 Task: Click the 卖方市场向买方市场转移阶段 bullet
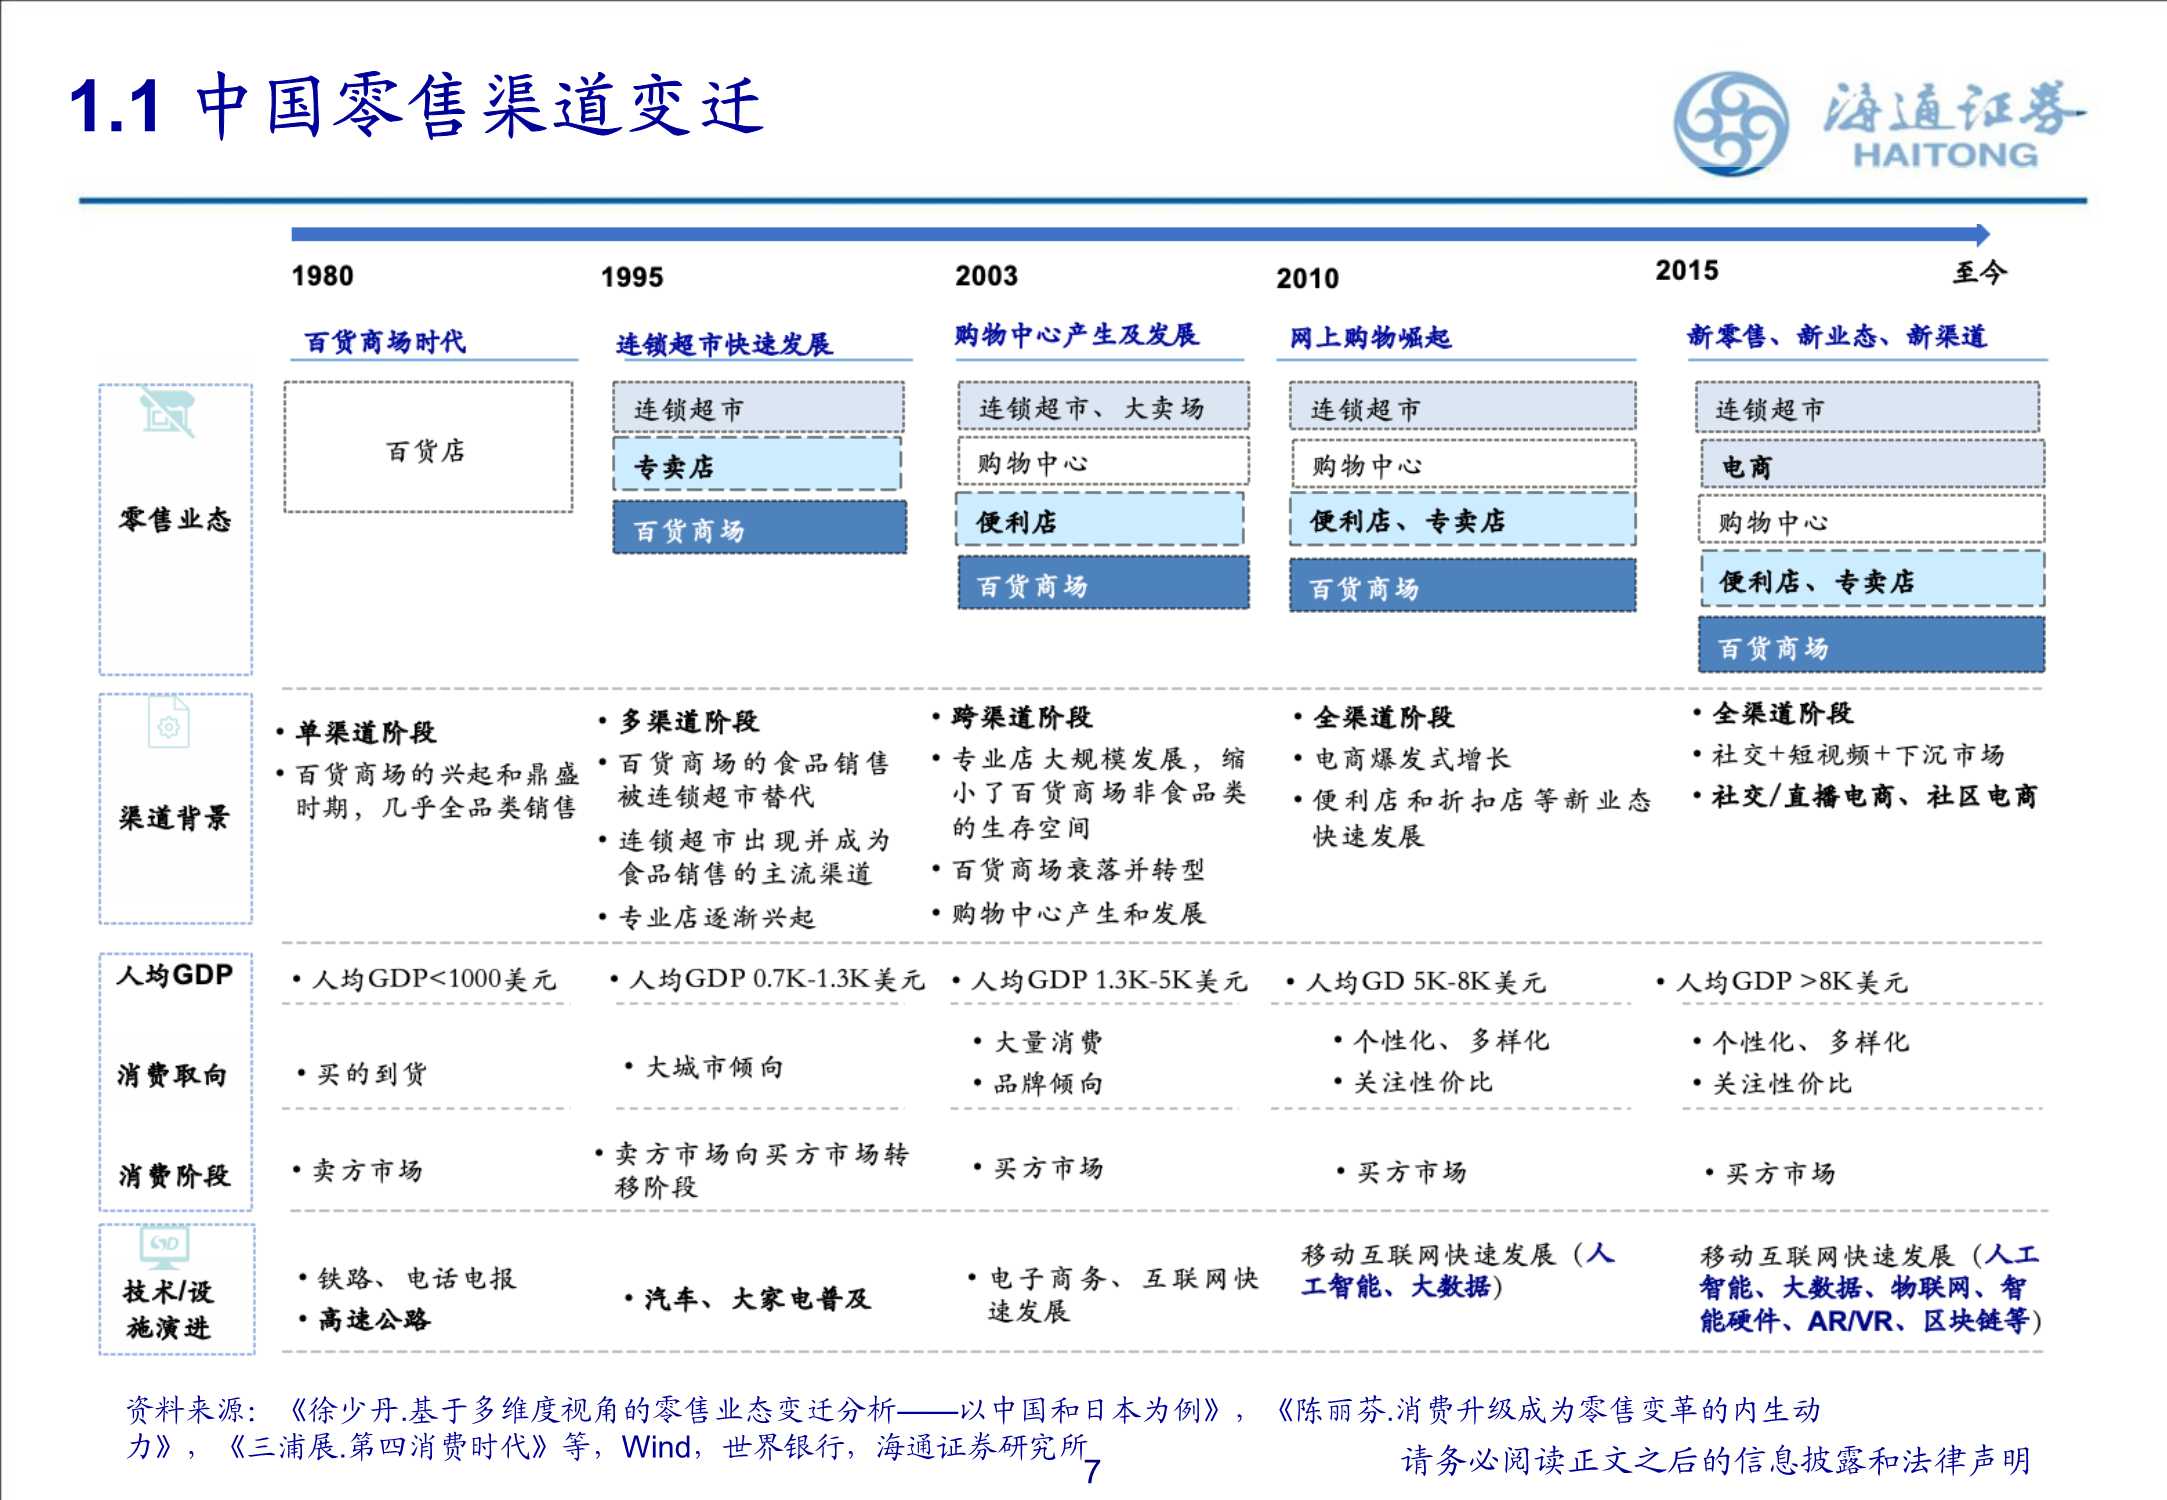point(752,1170)
